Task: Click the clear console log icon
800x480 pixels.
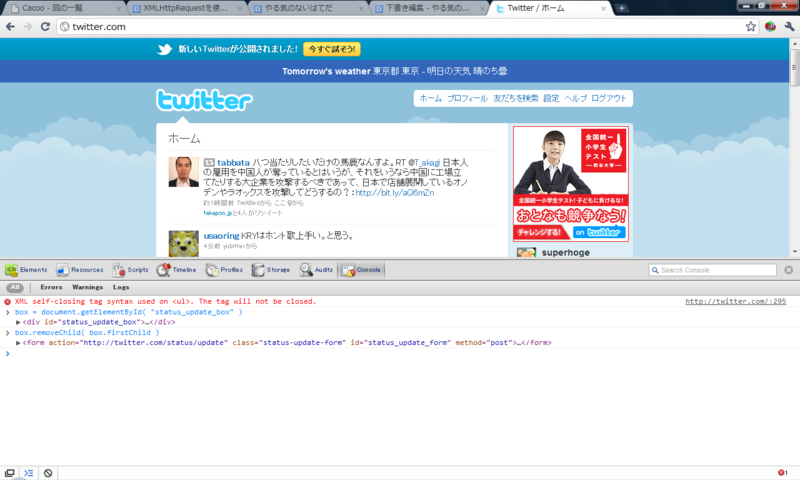Action: point(48,473)
